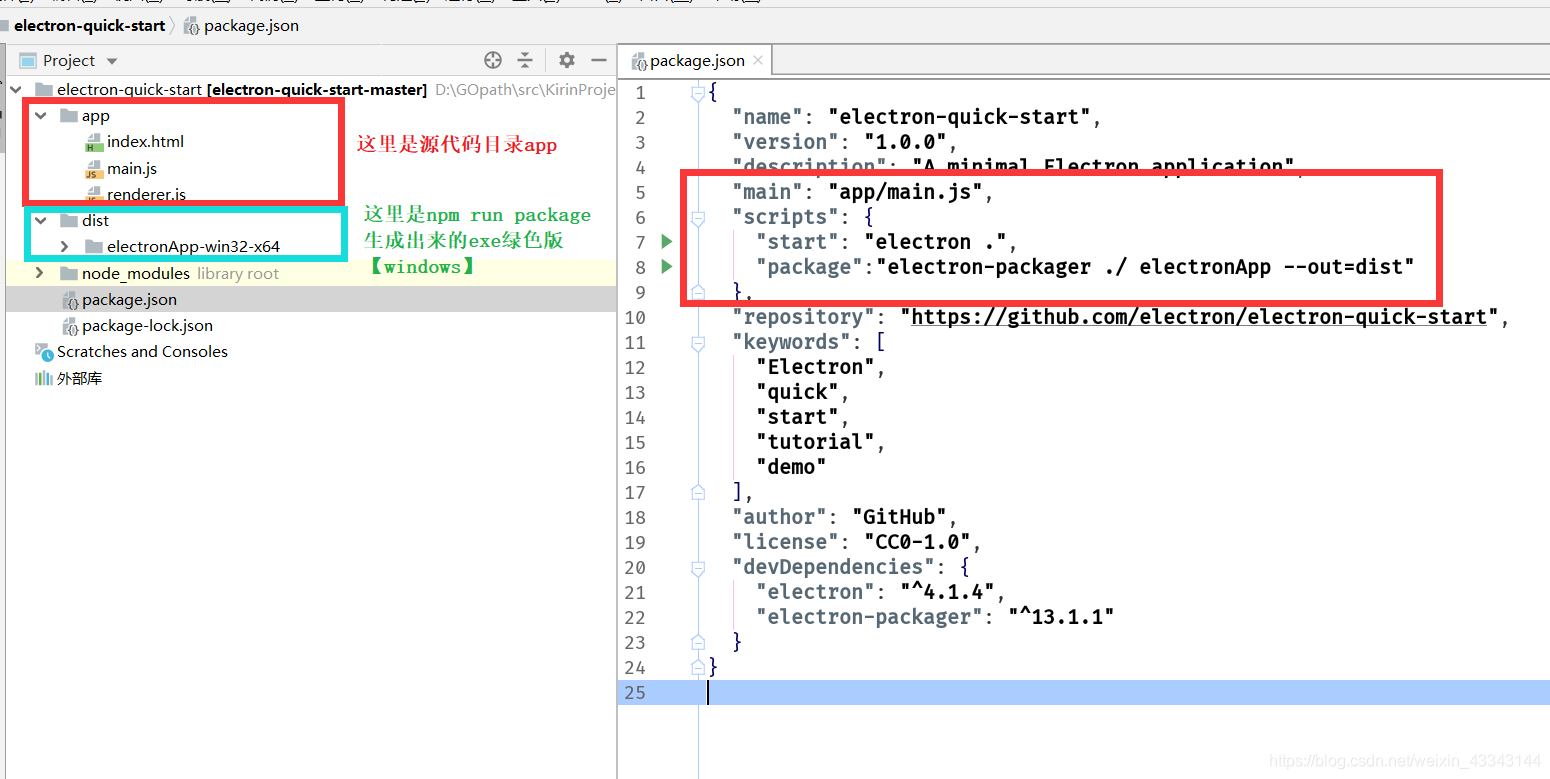This screenshot has height=779, width=1550.
Task: Fold the root JSON object on line 1
Action: (x=698, y=93)
